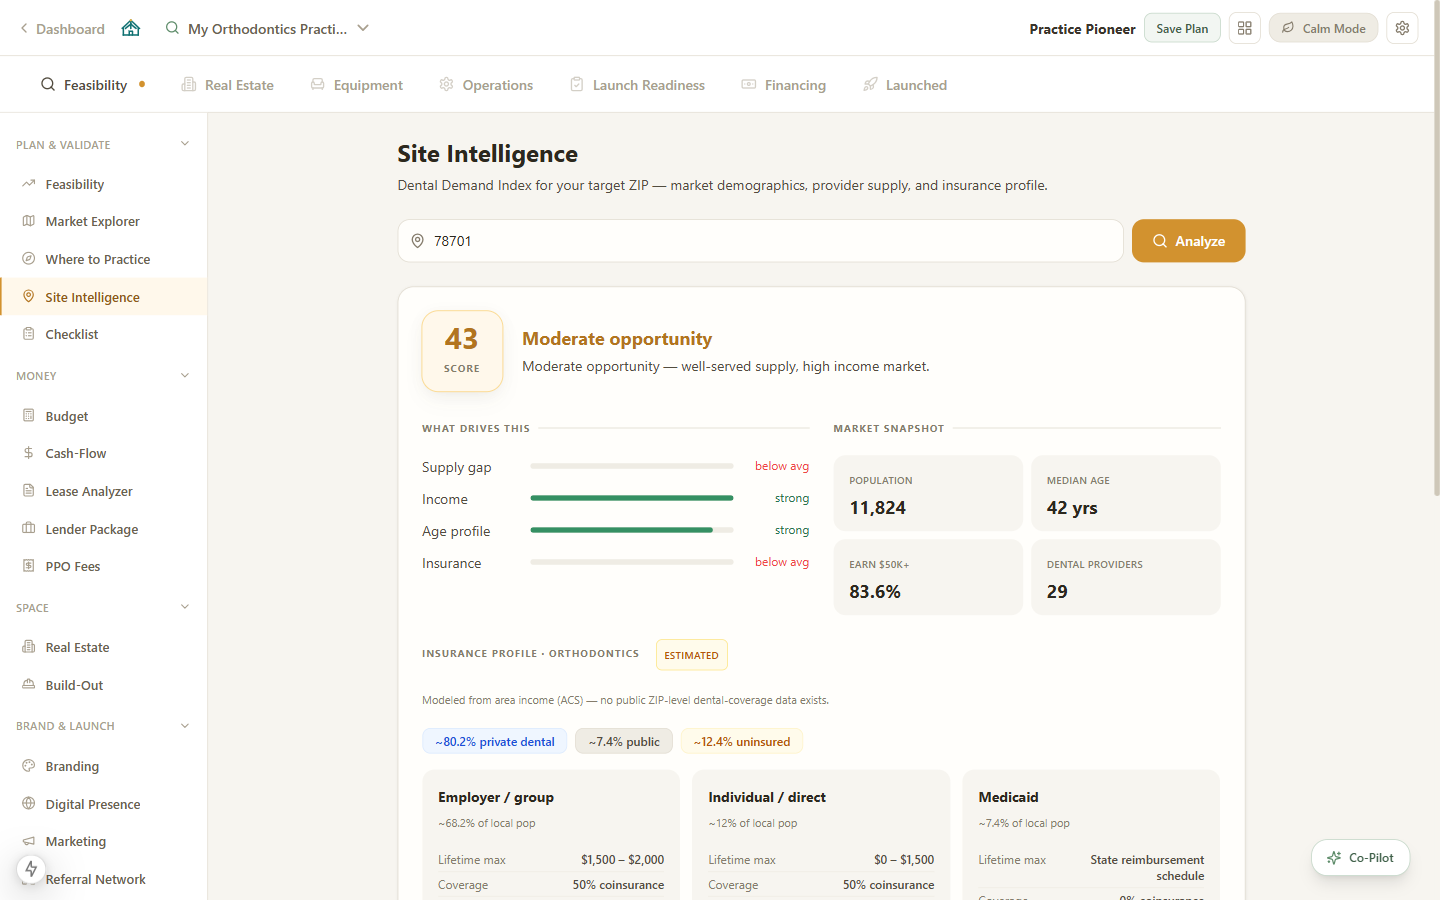Click the Budget calculator icon
The height and width of the screenshot is (900, 1440).
pos(29,416)
